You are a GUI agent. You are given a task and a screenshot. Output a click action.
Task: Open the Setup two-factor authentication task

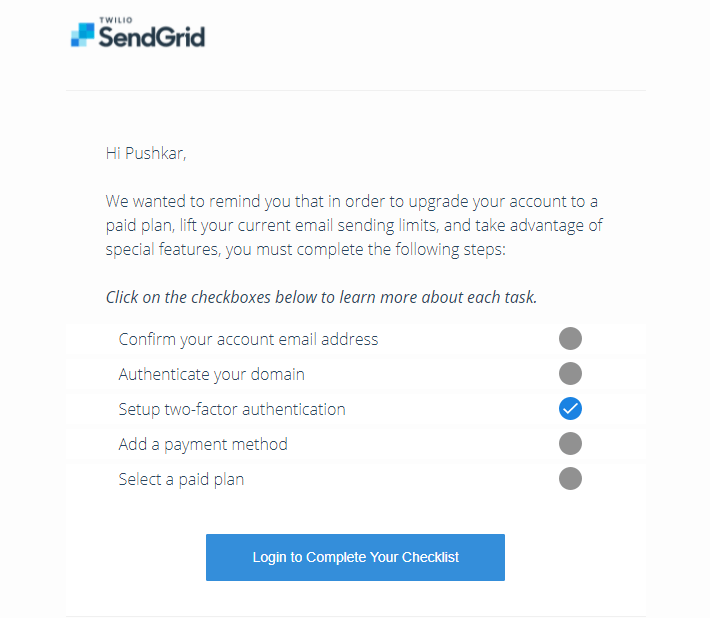(232, 409)
